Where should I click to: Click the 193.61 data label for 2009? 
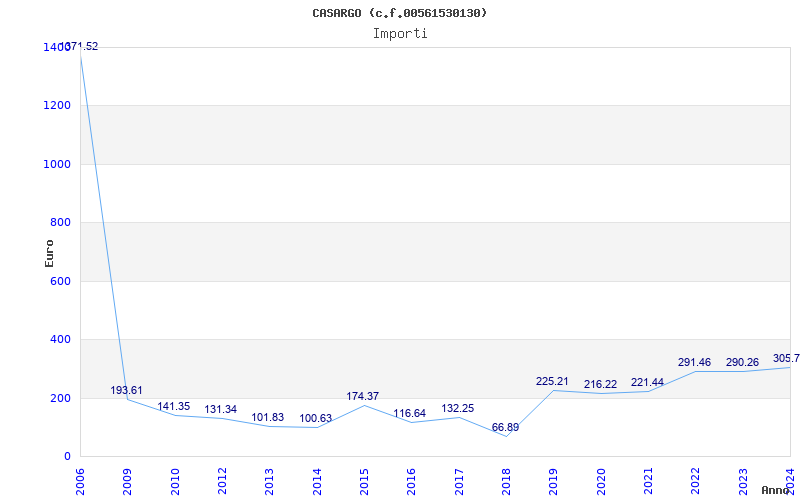pos(127,390)
